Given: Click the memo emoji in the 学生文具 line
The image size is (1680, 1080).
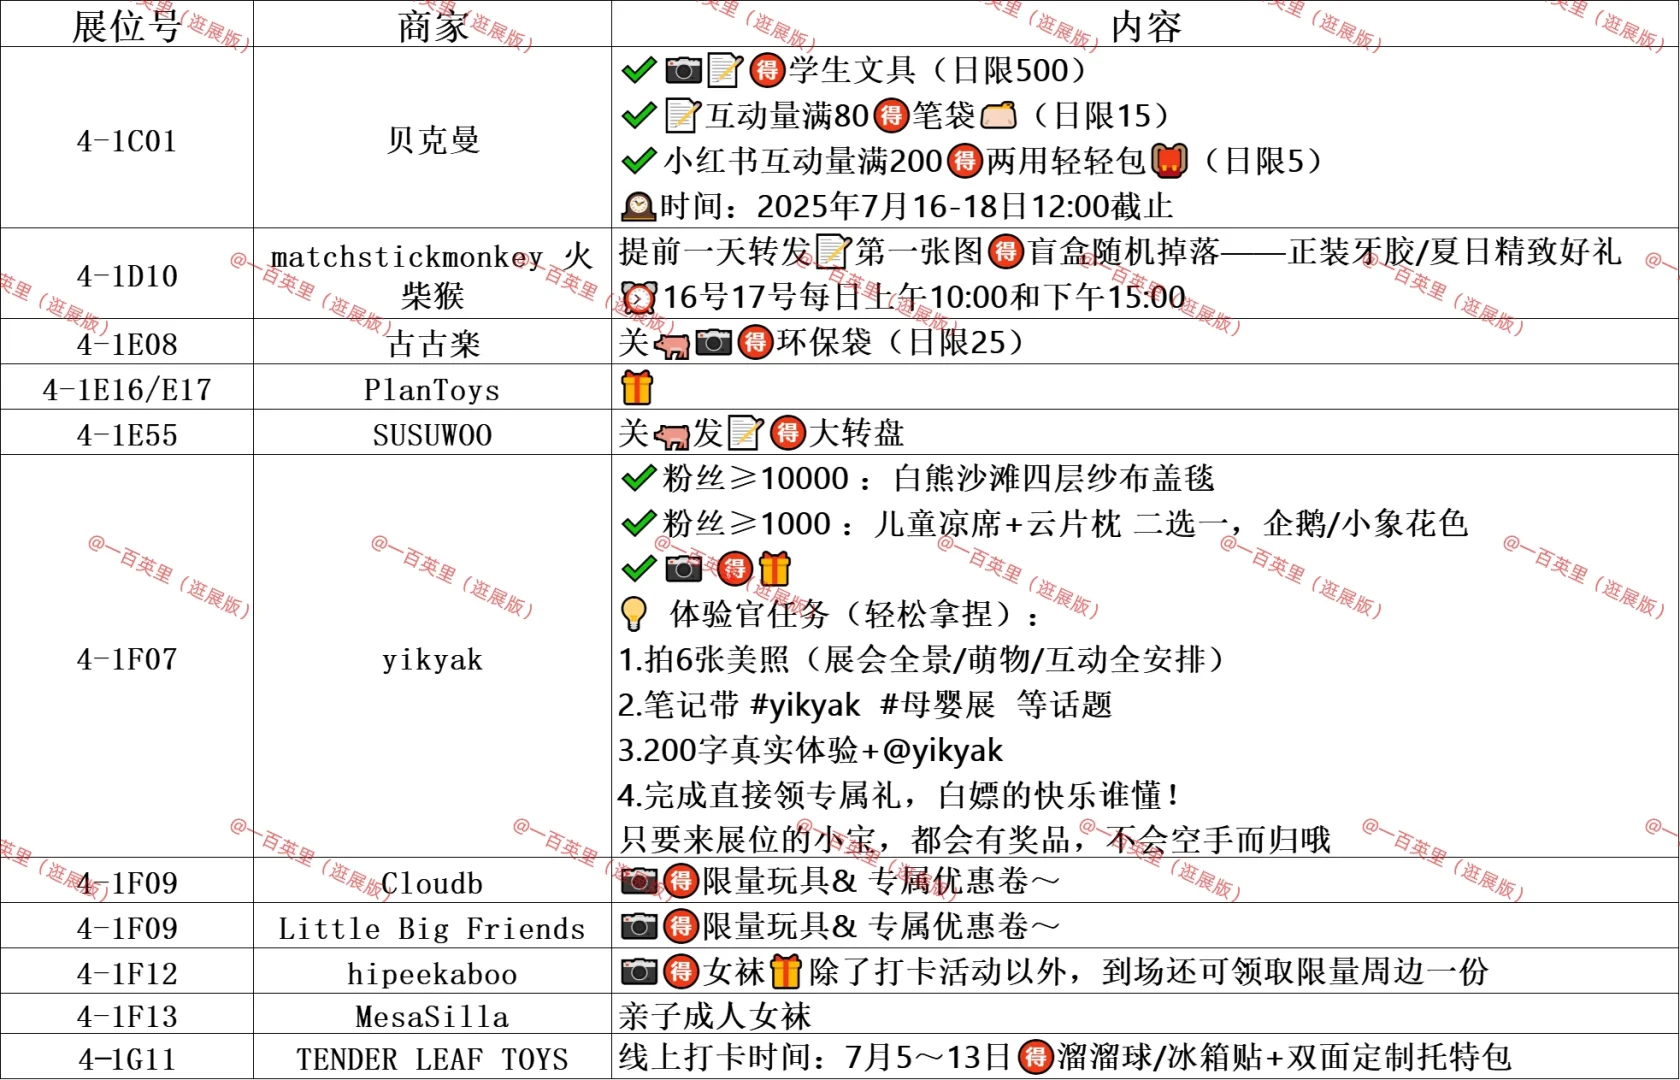Looking at the screenshot, I should (x=726, y=70).
